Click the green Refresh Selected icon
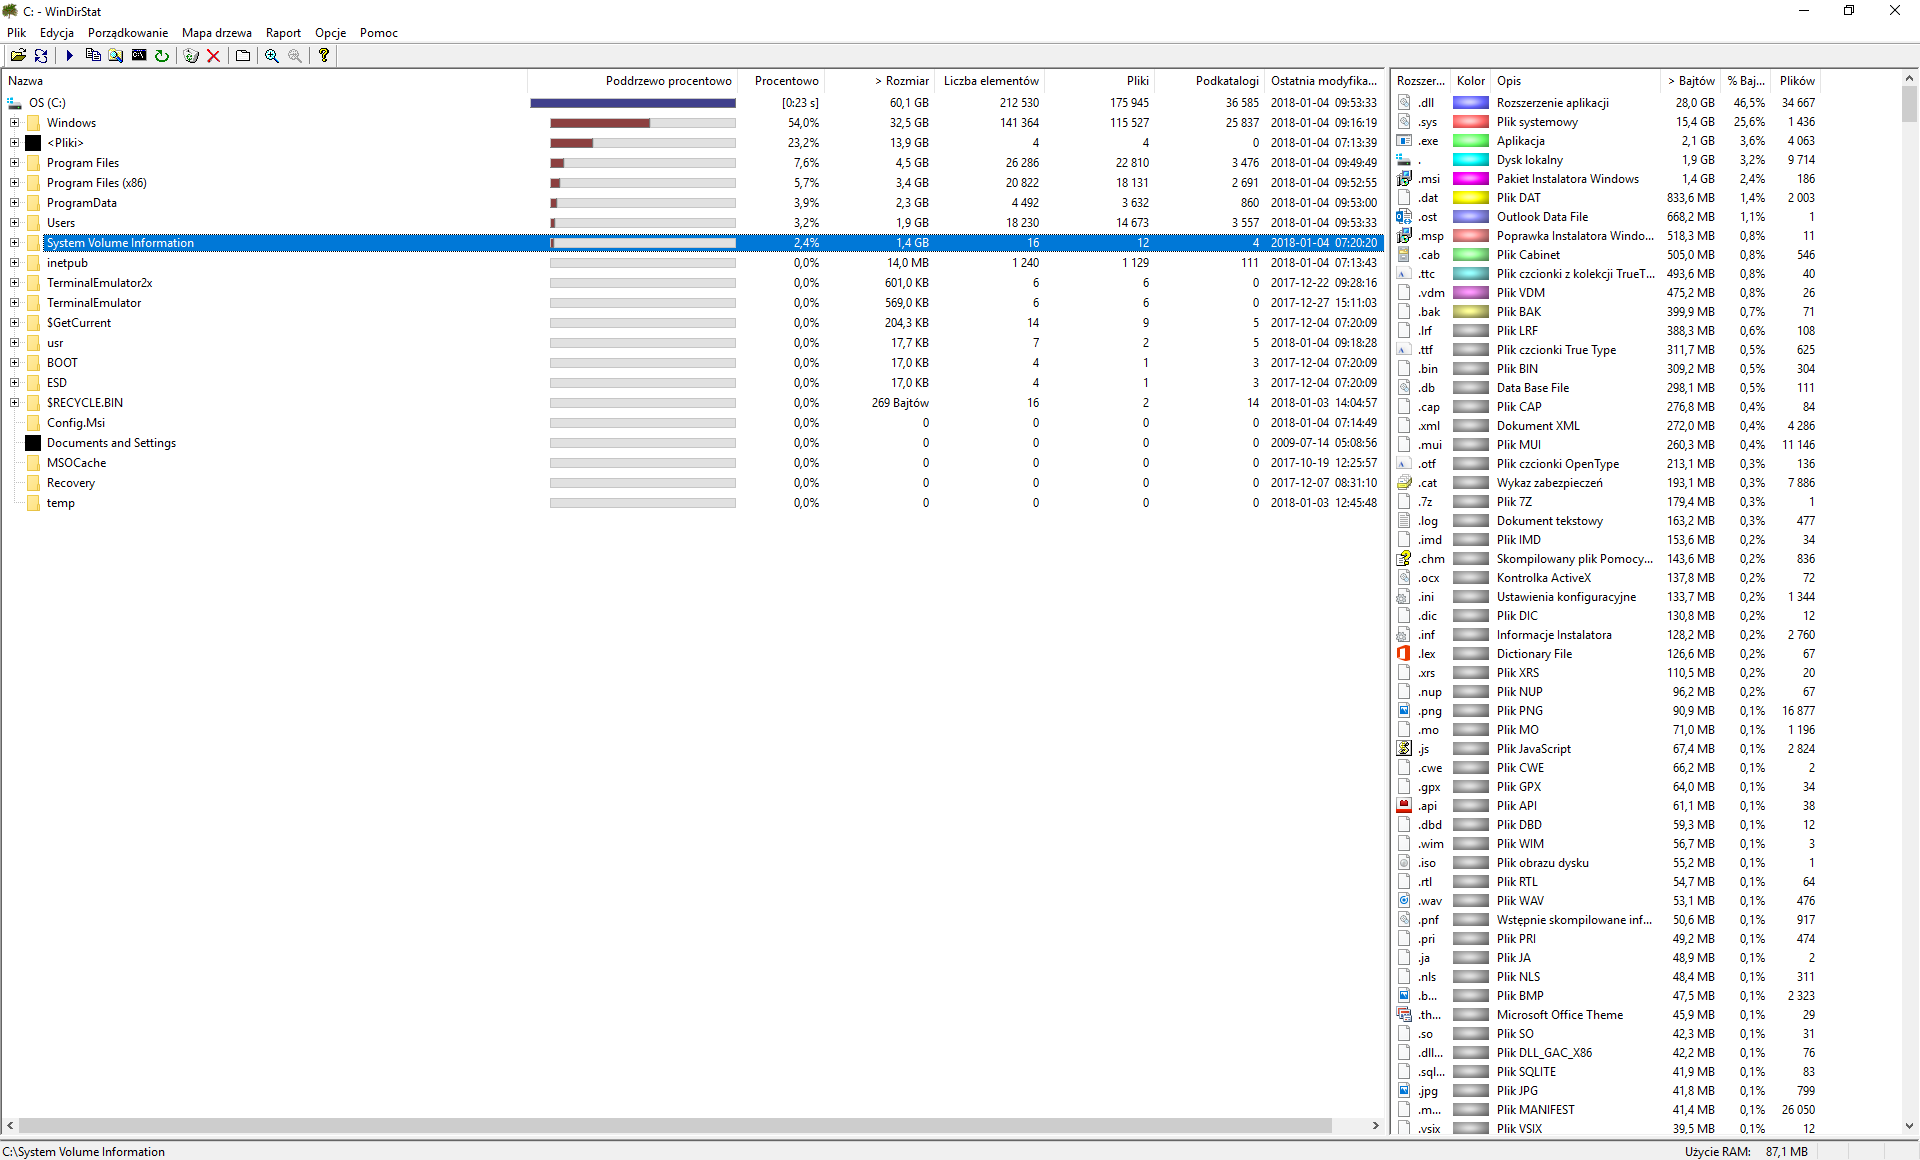 (162, 56)
